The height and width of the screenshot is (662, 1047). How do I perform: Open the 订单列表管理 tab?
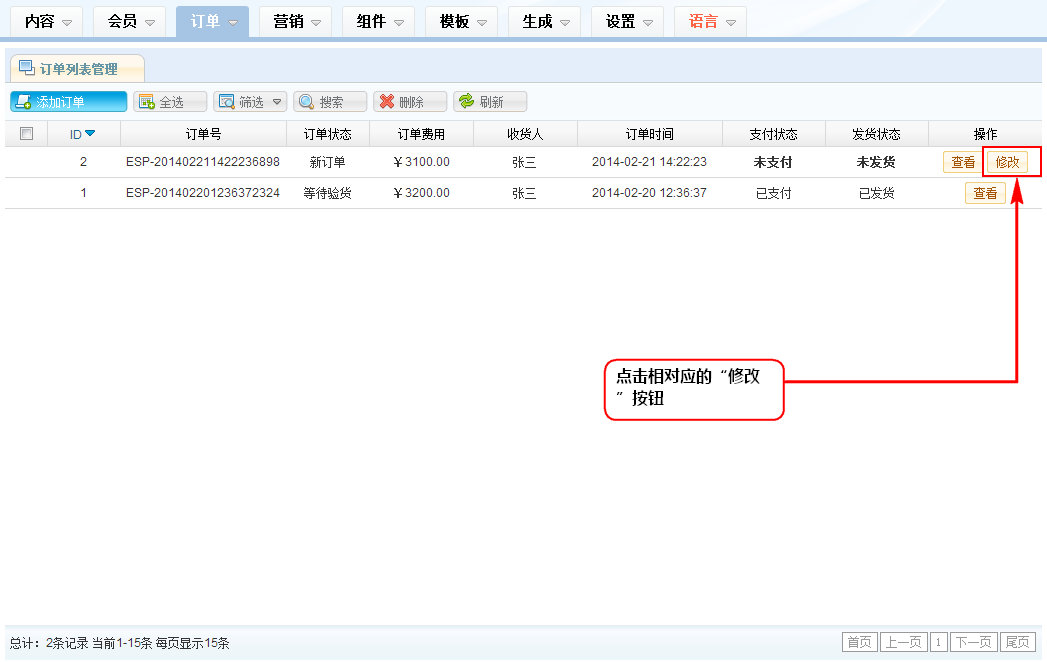point(77,69)
